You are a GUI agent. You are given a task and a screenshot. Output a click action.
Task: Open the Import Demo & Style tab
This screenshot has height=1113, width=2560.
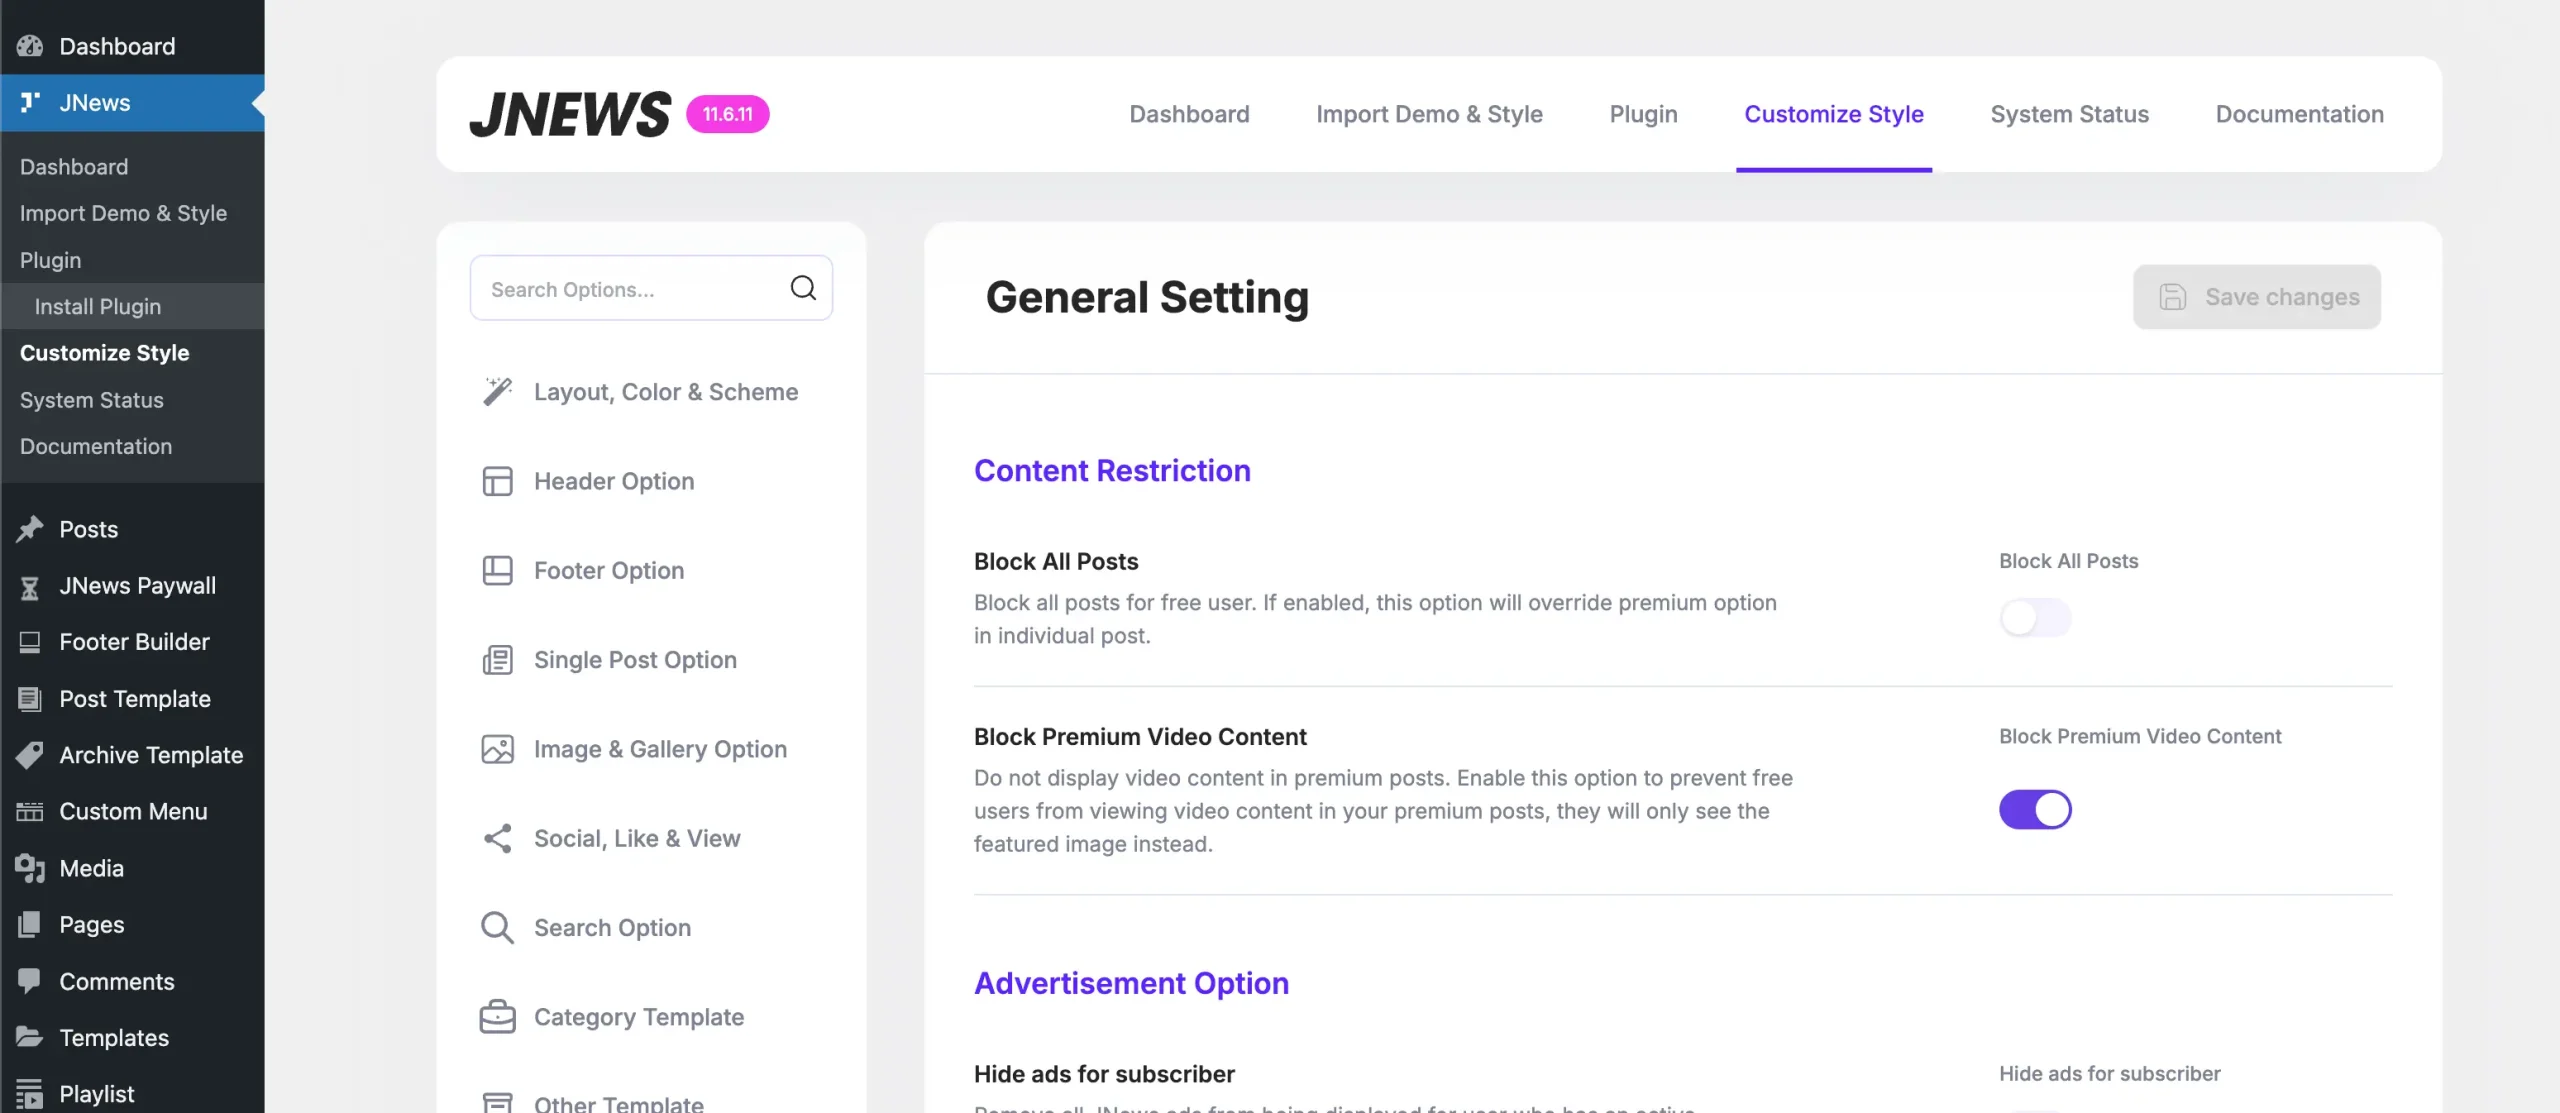[1429, 114]
